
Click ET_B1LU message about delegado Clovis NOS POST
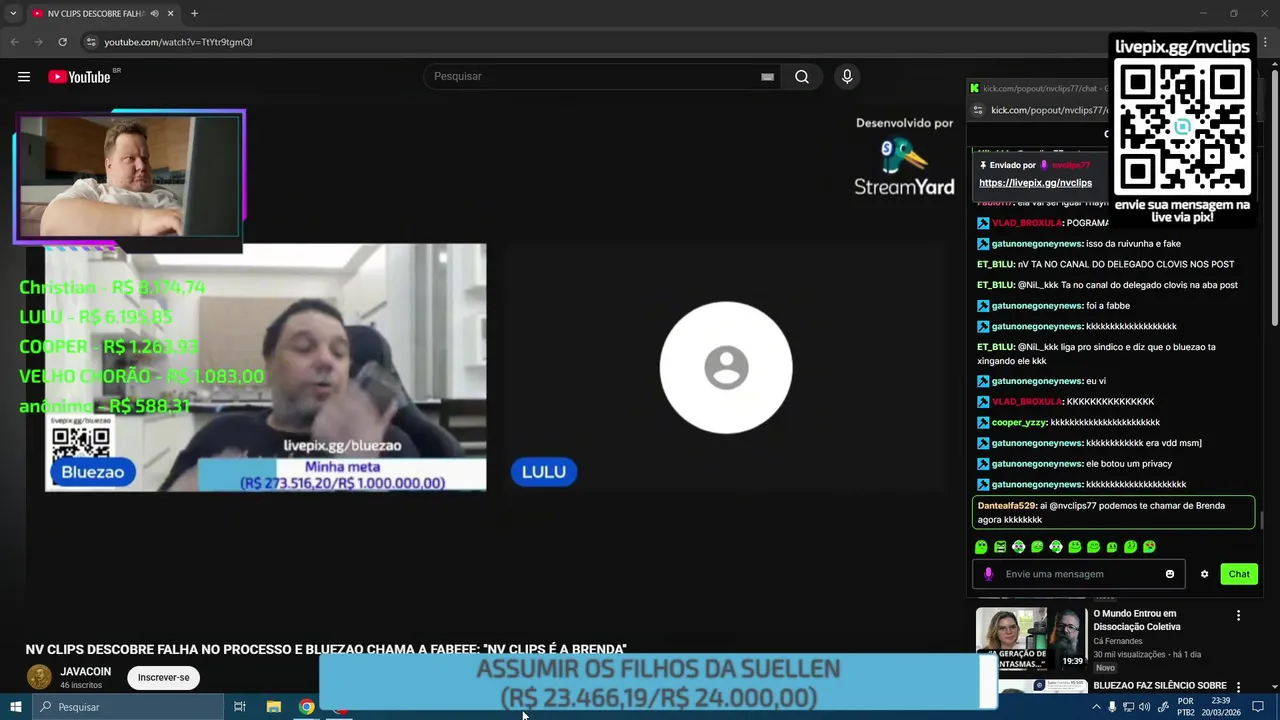[1105, 264]
